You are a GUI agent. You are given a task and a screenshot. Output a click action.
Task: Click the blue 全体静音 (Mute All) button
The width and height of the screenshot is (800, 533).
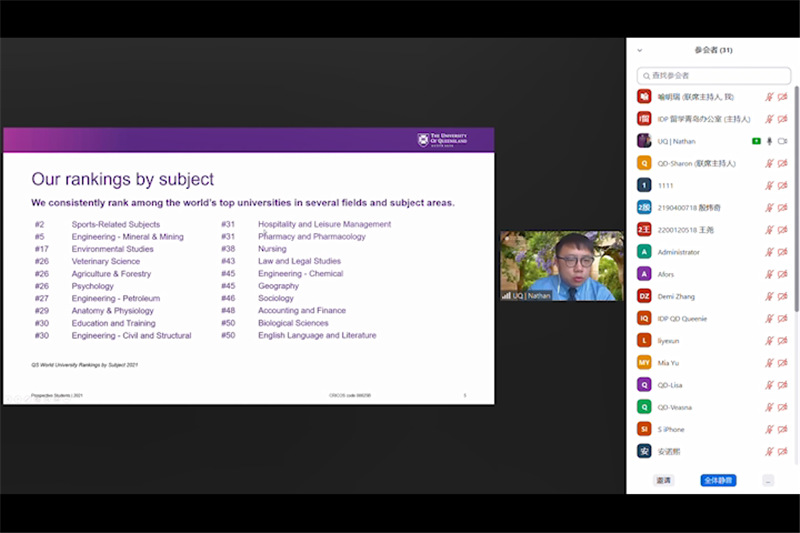tap(718, 480)
